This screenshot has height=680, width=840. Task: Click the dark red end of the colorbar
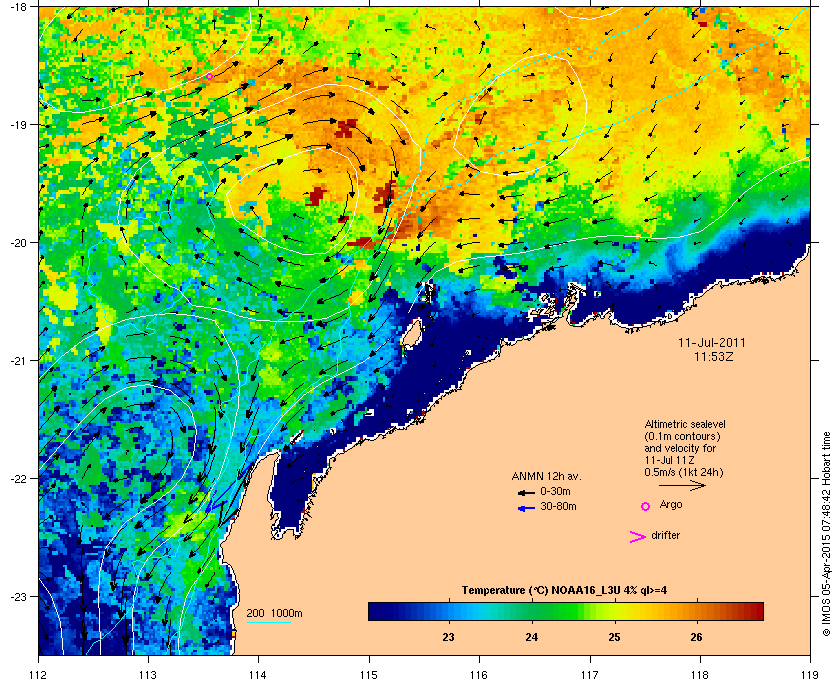click(x=756, y=611)
